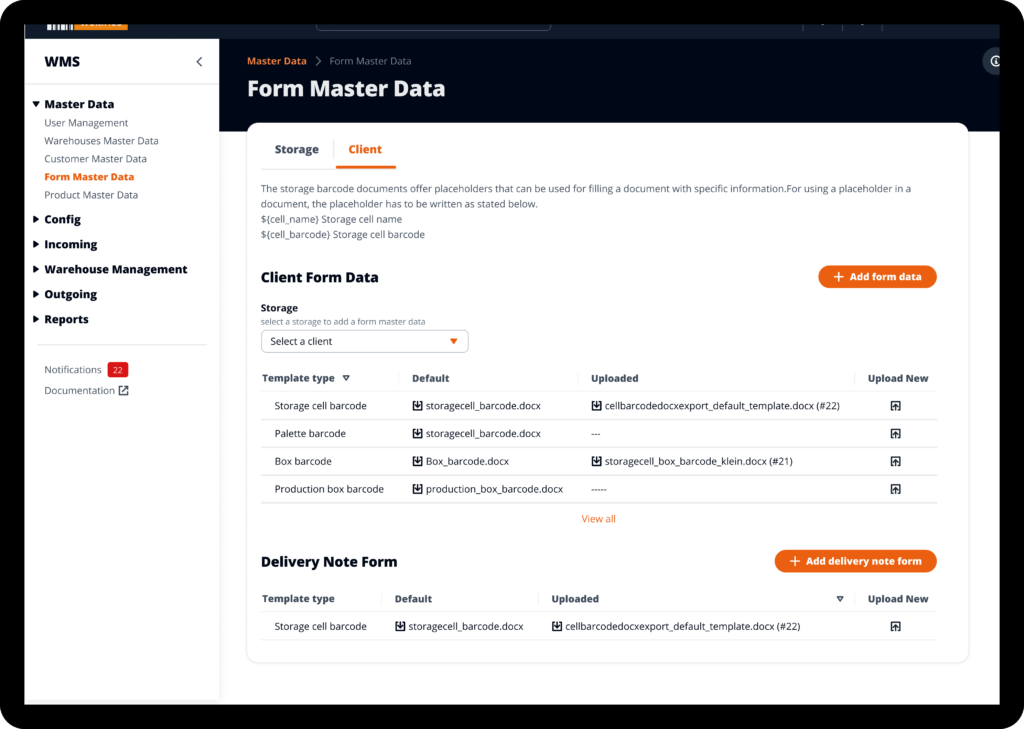Click upload icon for Palette barcode row
This screenshot has height=729, width=1024.
(895, 434)
